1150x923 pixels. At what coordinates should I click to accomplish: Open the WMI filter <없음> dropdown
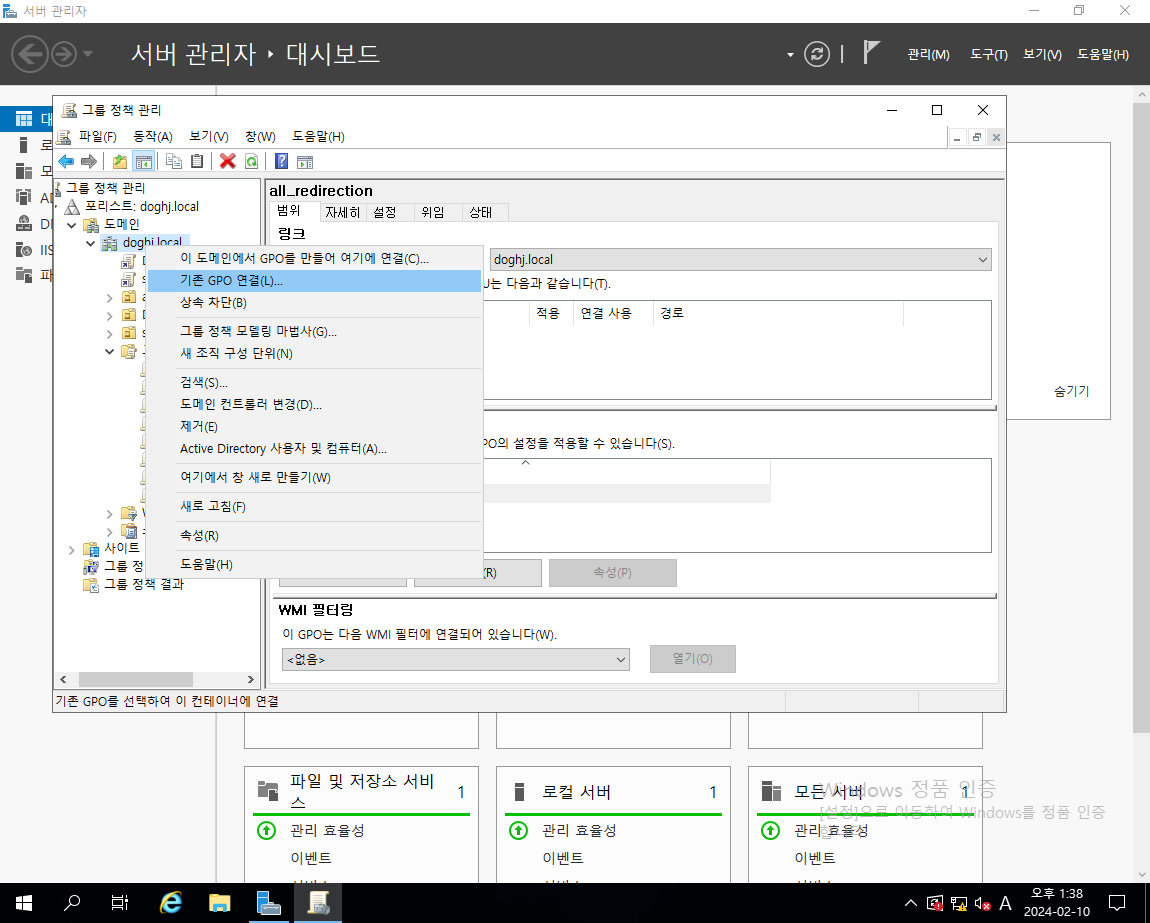pyautogui.click(x=620, y=660)
